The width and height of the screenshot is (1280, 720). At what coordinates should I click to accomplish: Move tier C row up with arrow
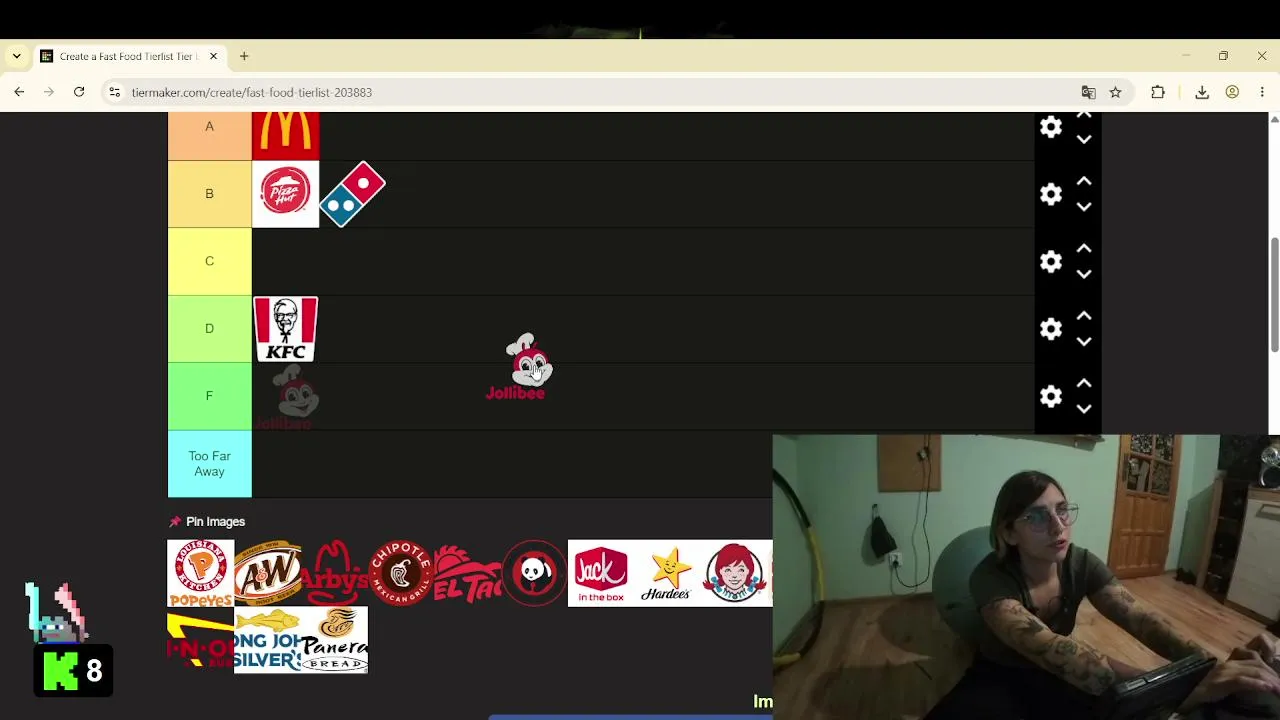1084,249
